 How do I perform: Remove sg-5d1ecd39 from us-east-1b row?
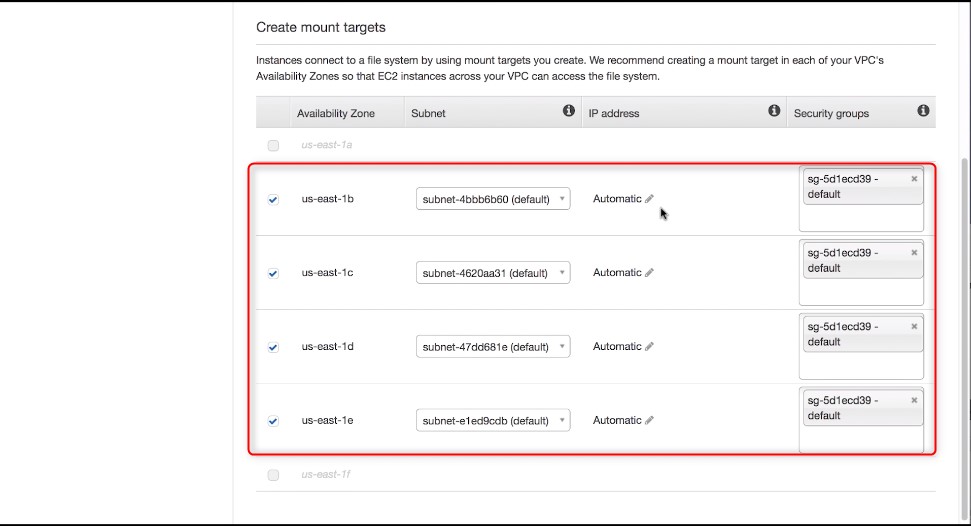pyautogui.click(x=914, y=178)
